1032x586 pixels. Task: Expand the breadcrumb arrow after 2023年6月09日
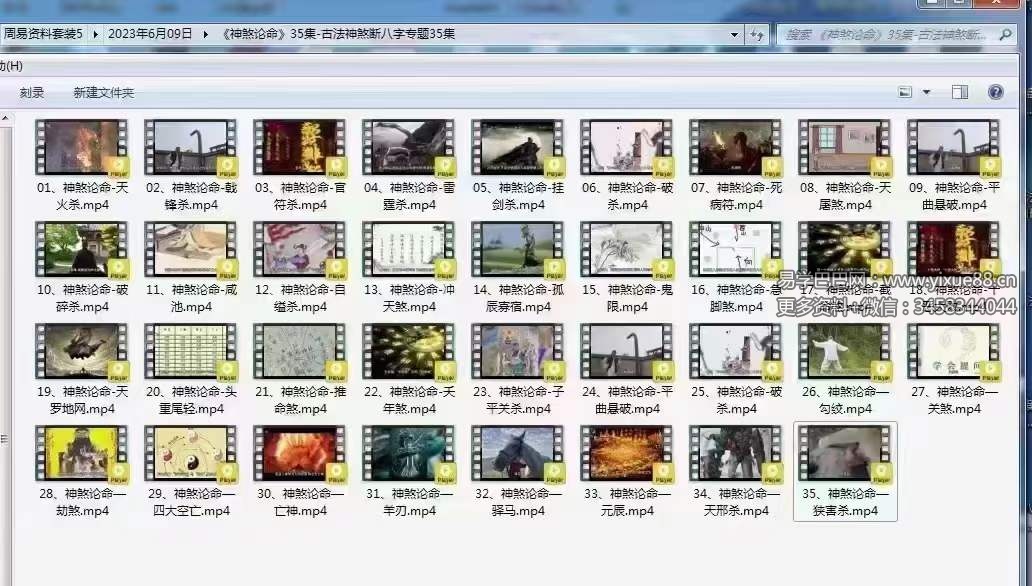205,32
